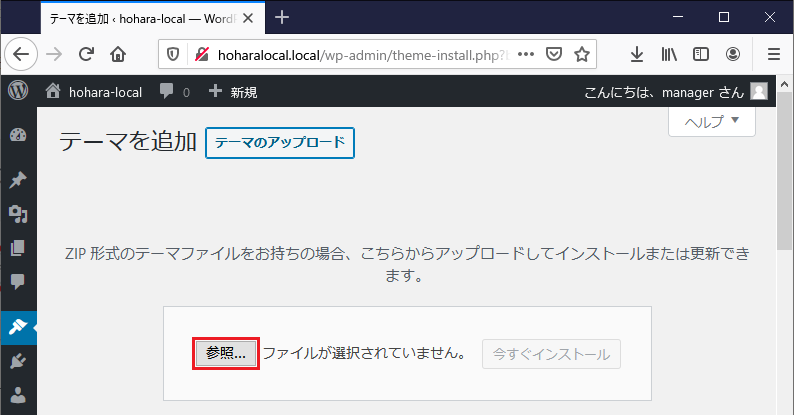Open page actions three-dot menu

point(526,54)
